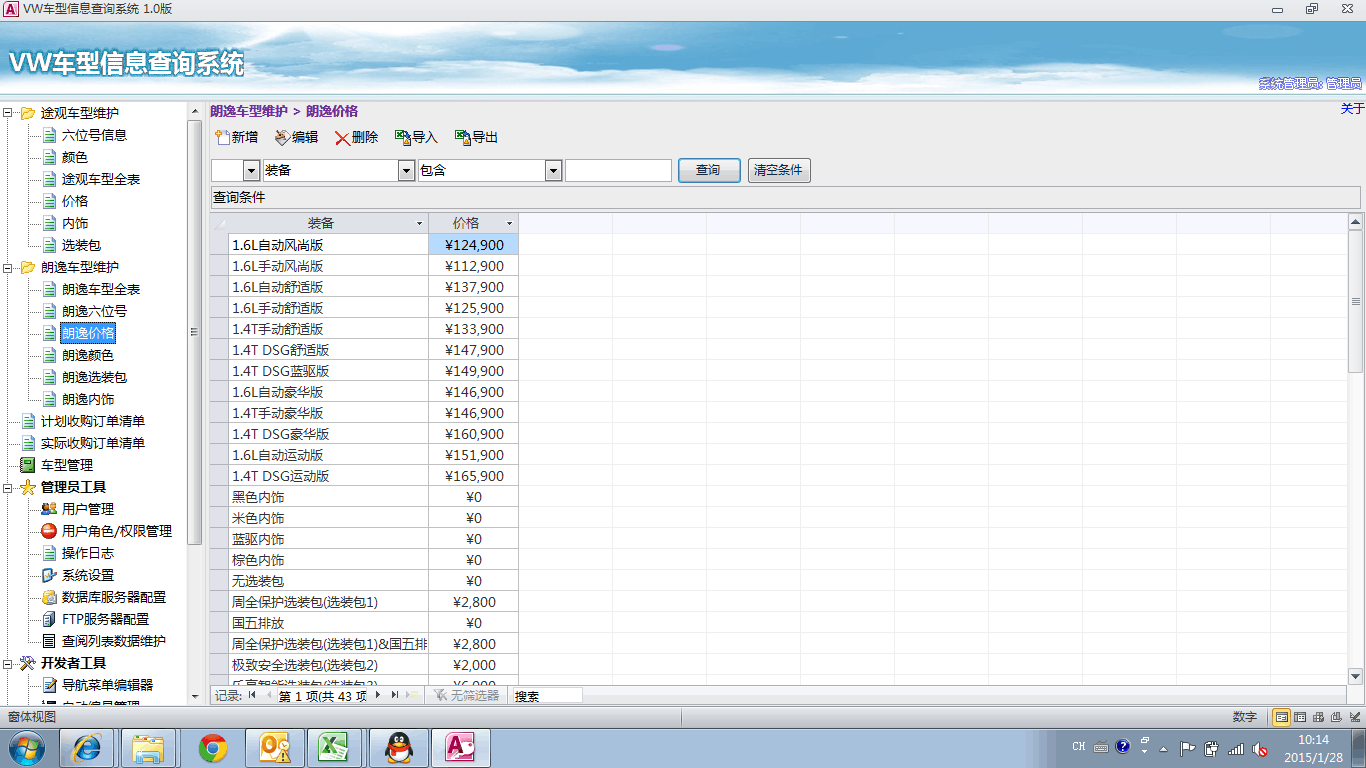Select 朗逸车型全表 in the tree
This screenshot has width=1366, height=768.
click(x=101, y=289)
